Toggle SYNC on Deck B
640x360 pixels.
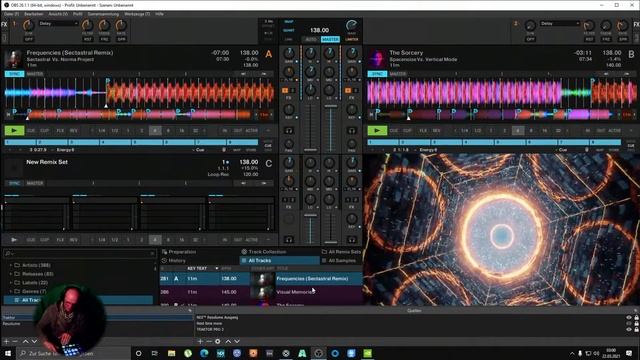pos(377,74)
